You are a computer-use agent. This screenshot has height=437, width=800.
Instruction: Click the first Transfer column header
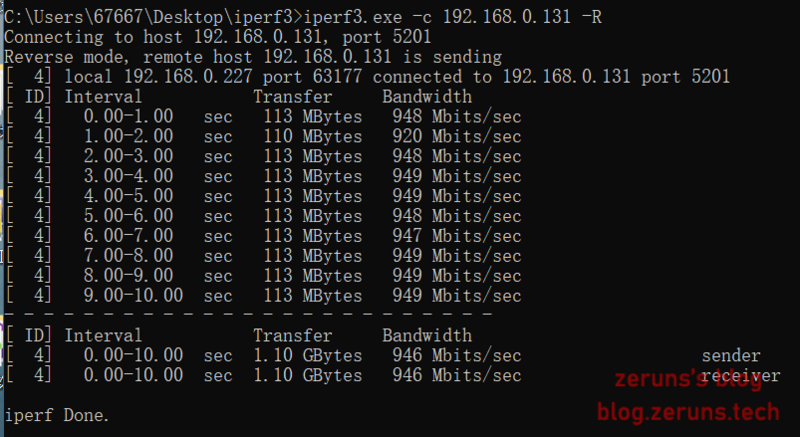coord(293,97)
